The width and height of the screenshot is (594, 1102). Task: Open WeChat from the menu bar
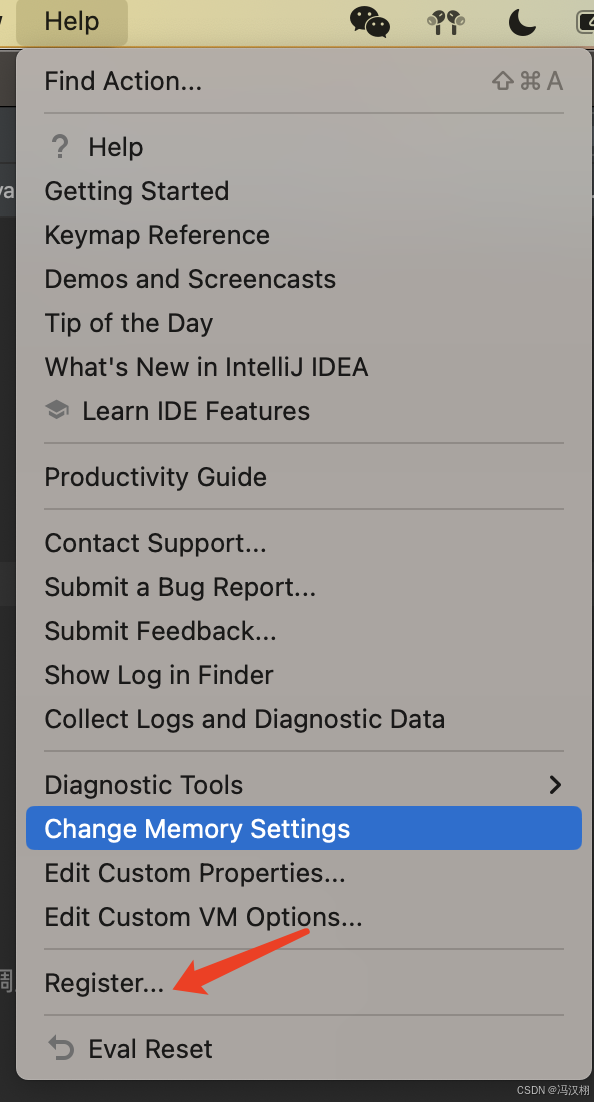[370, 22]
